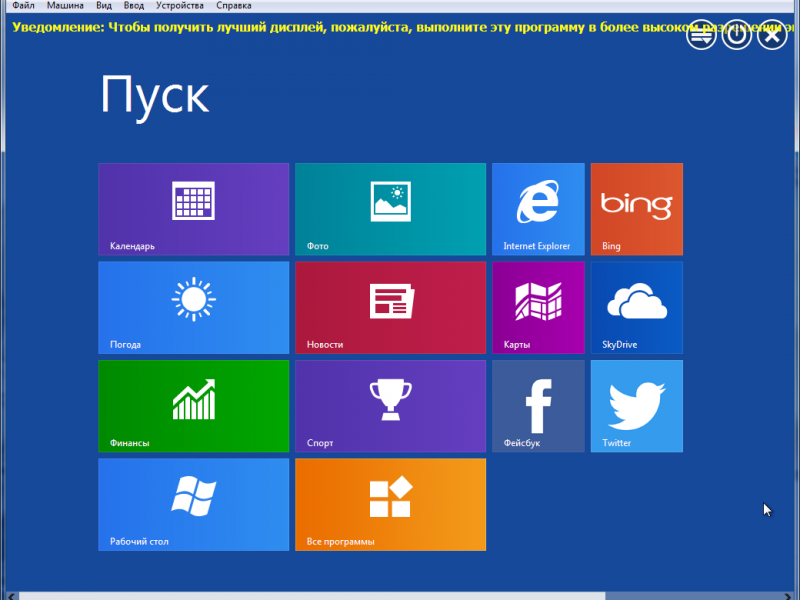
Task: Open the Машина menu
Action: click(65, 6)
